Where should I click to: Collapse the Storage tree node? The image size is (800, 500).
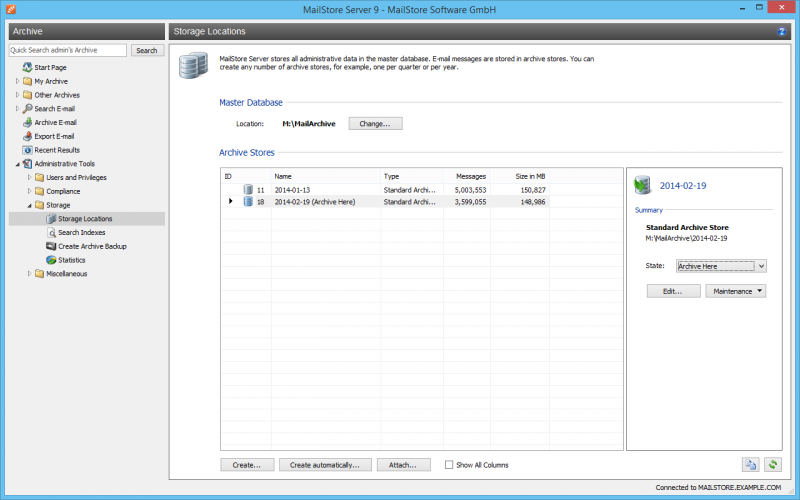[29, 206]
